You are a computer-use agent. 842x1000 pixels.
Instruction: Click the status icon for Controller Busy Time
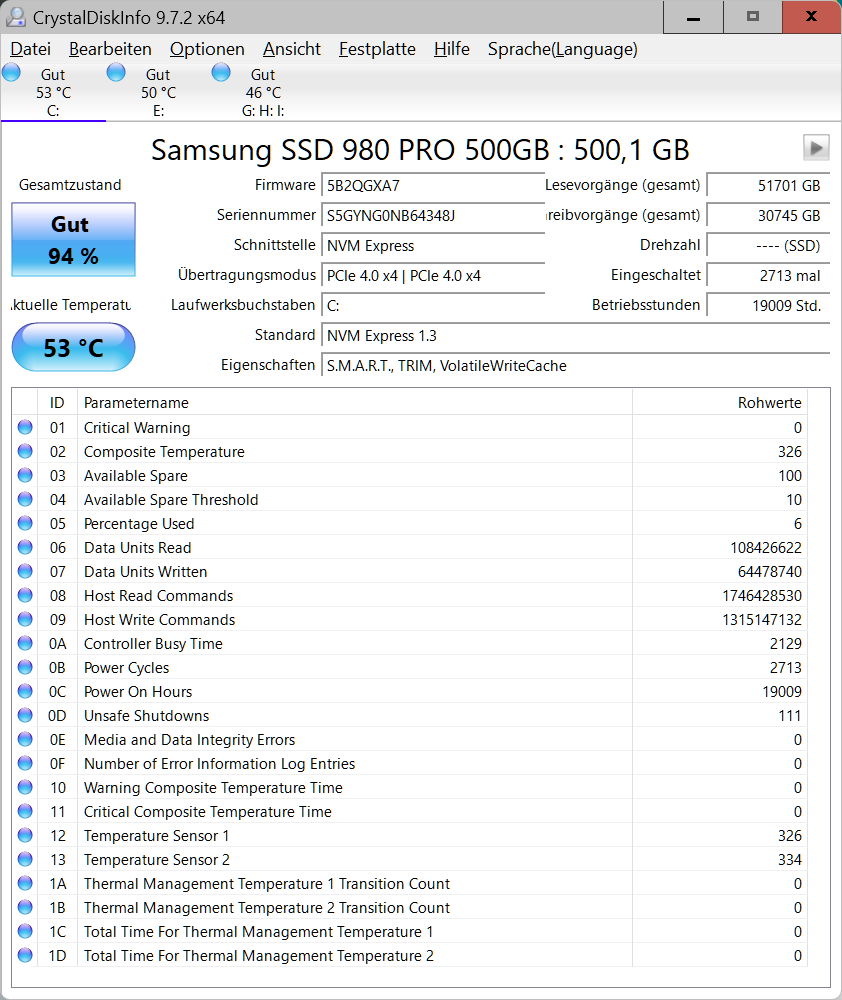(x=25, y=643)
